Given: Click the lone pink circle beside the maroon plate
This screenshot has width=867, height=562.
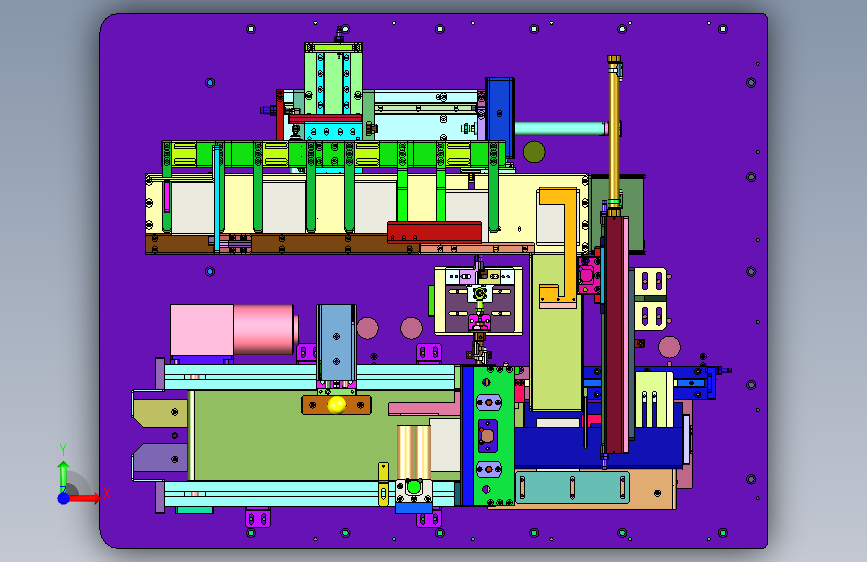Looking at the screenshot, I should click(x=669, y=347).
